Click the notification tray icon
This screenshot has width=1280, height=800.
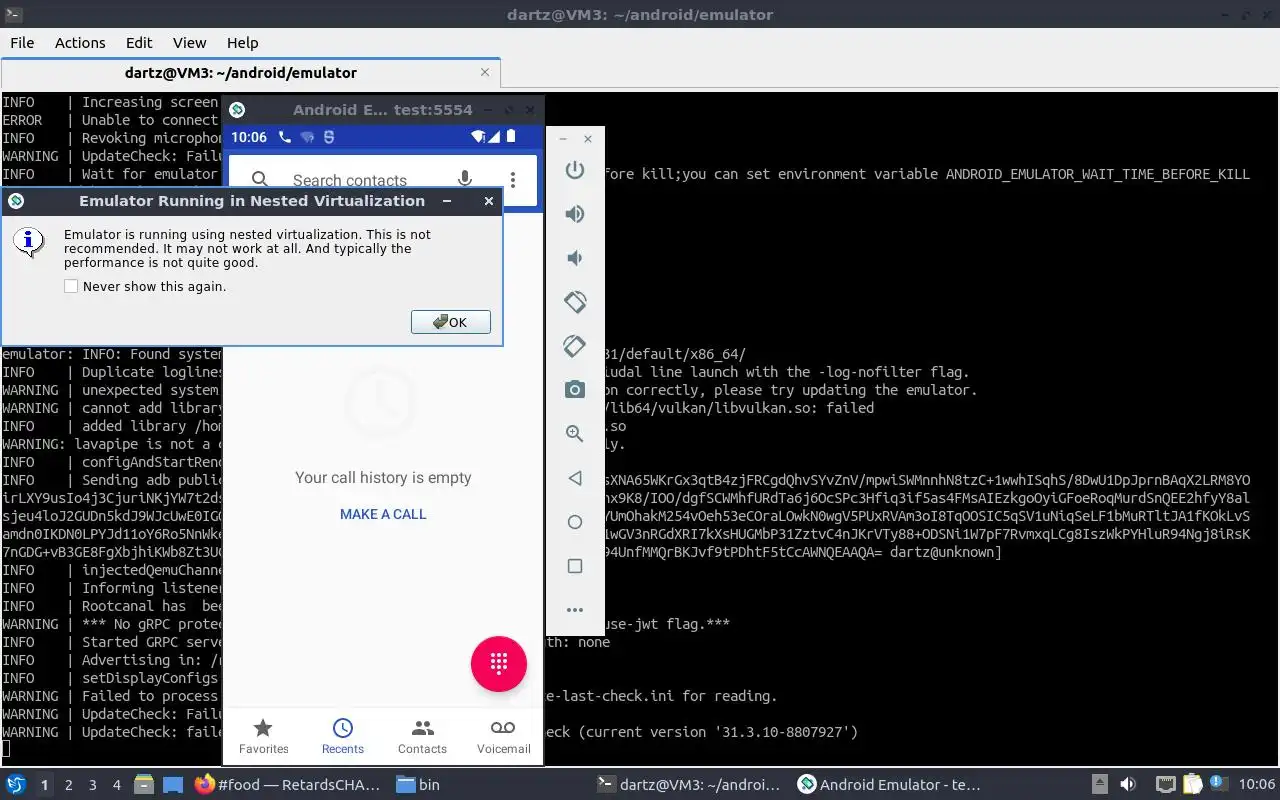tap(1219, 785)
